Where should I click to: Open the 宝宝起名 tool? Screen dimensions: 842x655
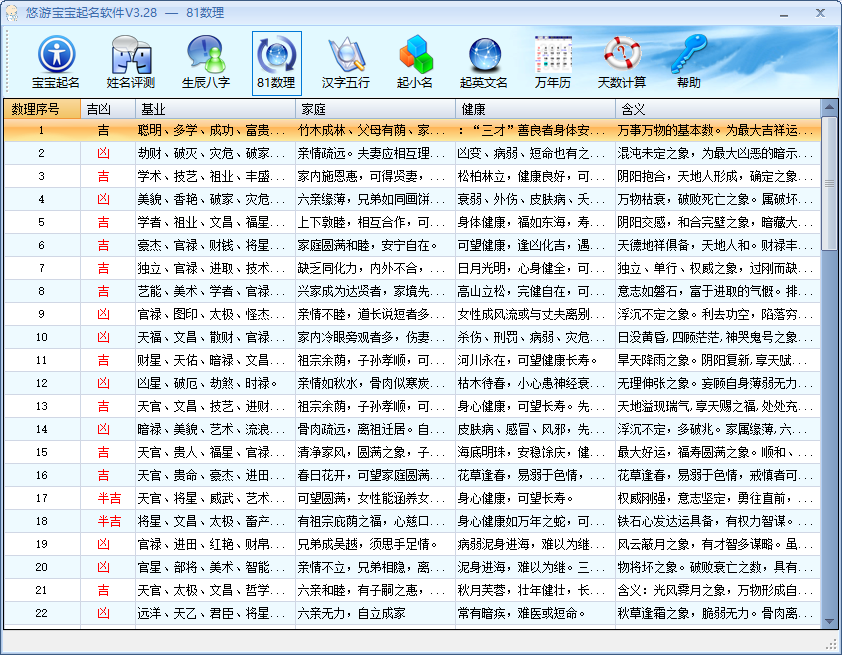[56, 62]
